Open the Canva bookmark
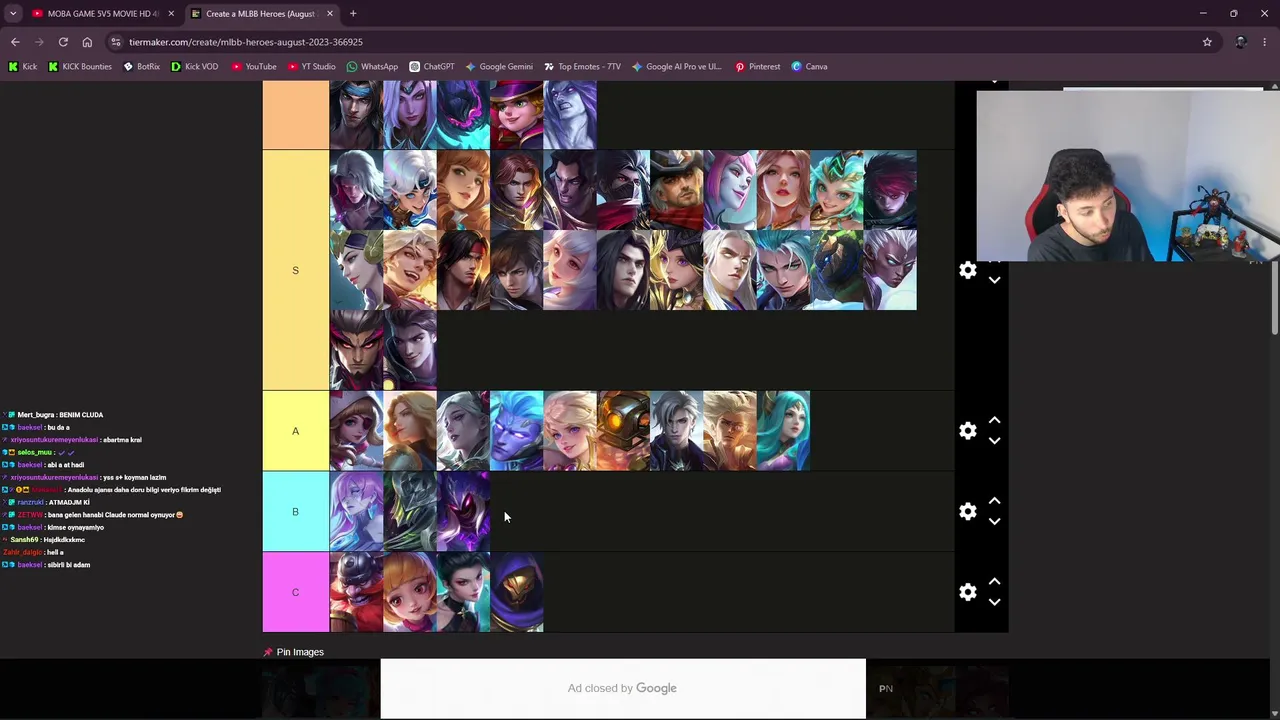Screen dimensions: 1280x720 809,67
